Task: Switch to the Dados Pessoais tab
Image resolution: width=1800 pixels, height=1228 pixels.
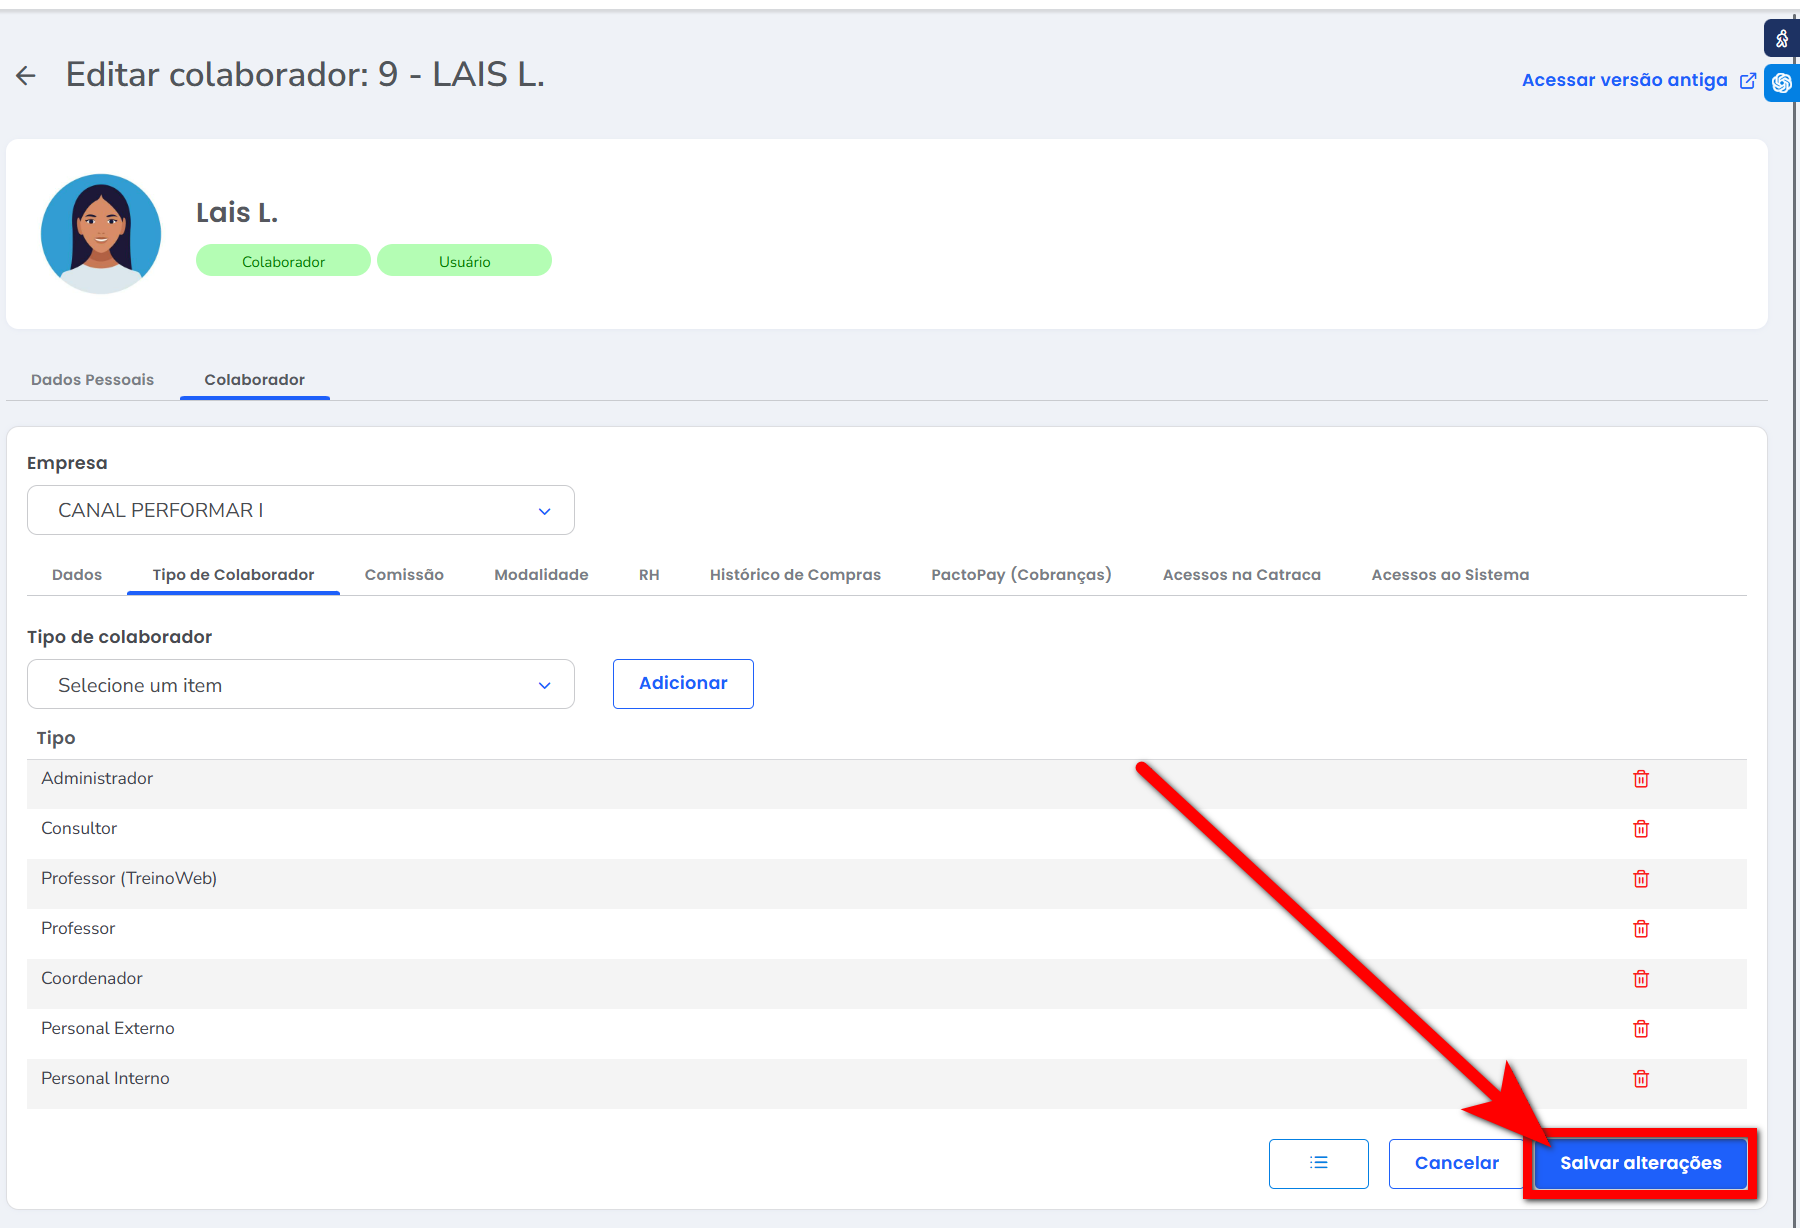Action: click(92, 380)
